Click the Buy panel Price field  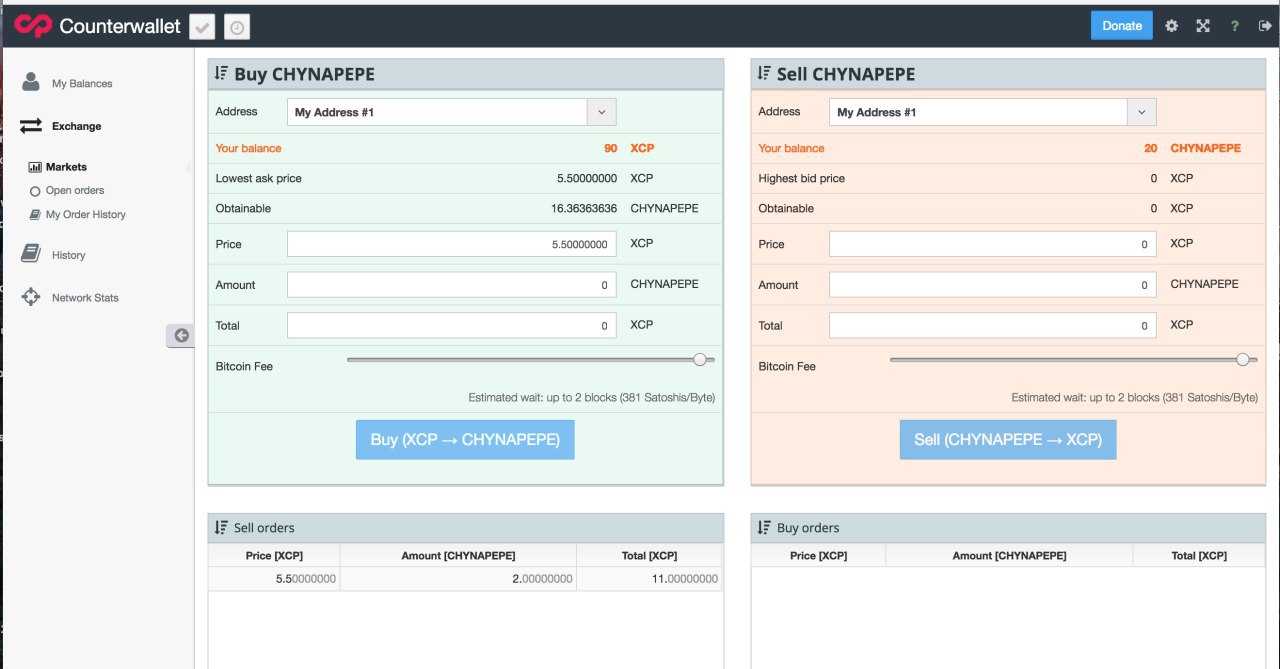click(452, 244)
